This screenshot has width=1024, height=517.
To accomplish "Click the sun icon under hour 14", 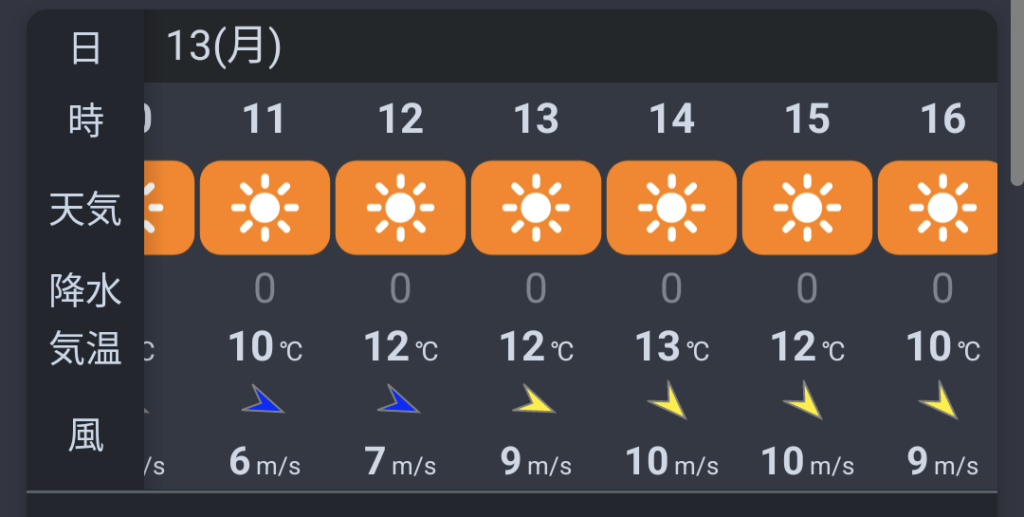I will (x=672, y=207).
